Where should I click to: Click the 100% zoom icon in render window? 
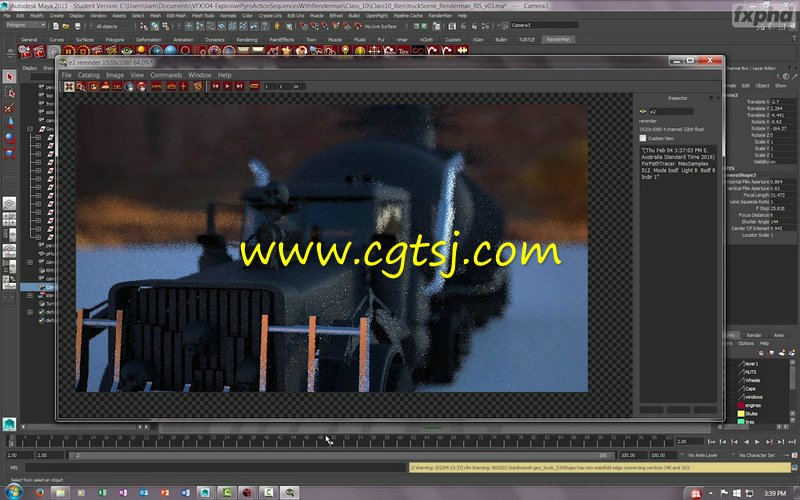pos(156,87)
